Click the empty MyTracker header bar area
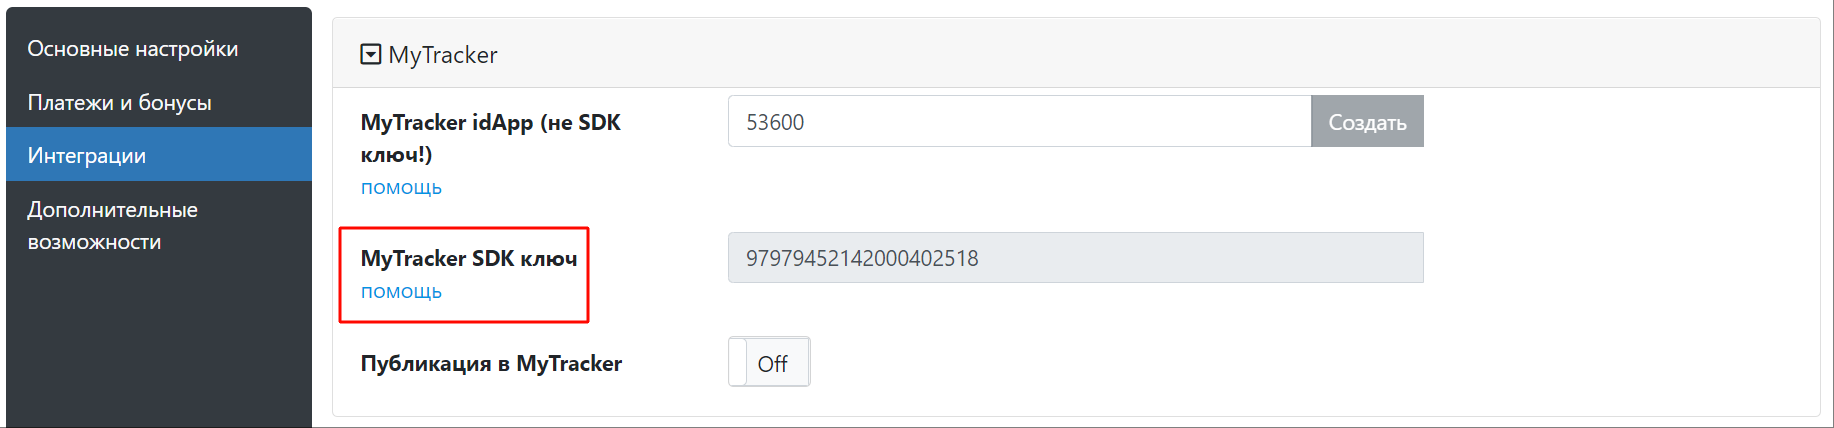The image size is (1834, 428). [1100, 54]
